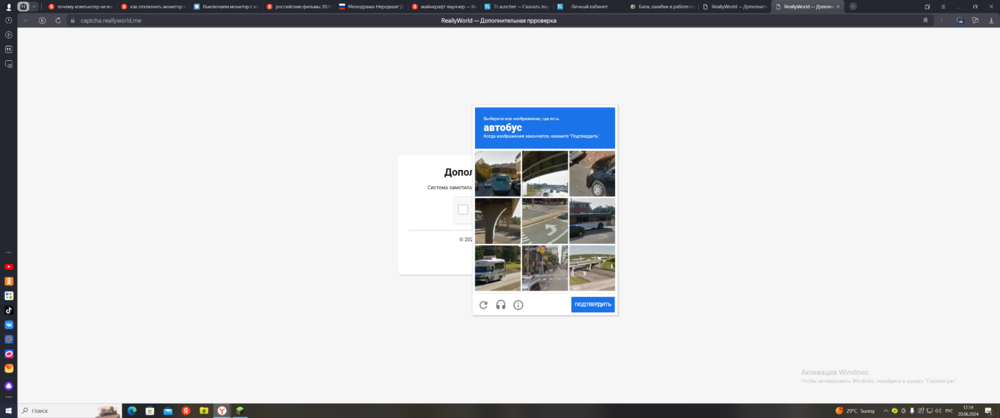Open YouTube from the browser sidebar
Screen dimensions: 1000x418
pos(9,267)
